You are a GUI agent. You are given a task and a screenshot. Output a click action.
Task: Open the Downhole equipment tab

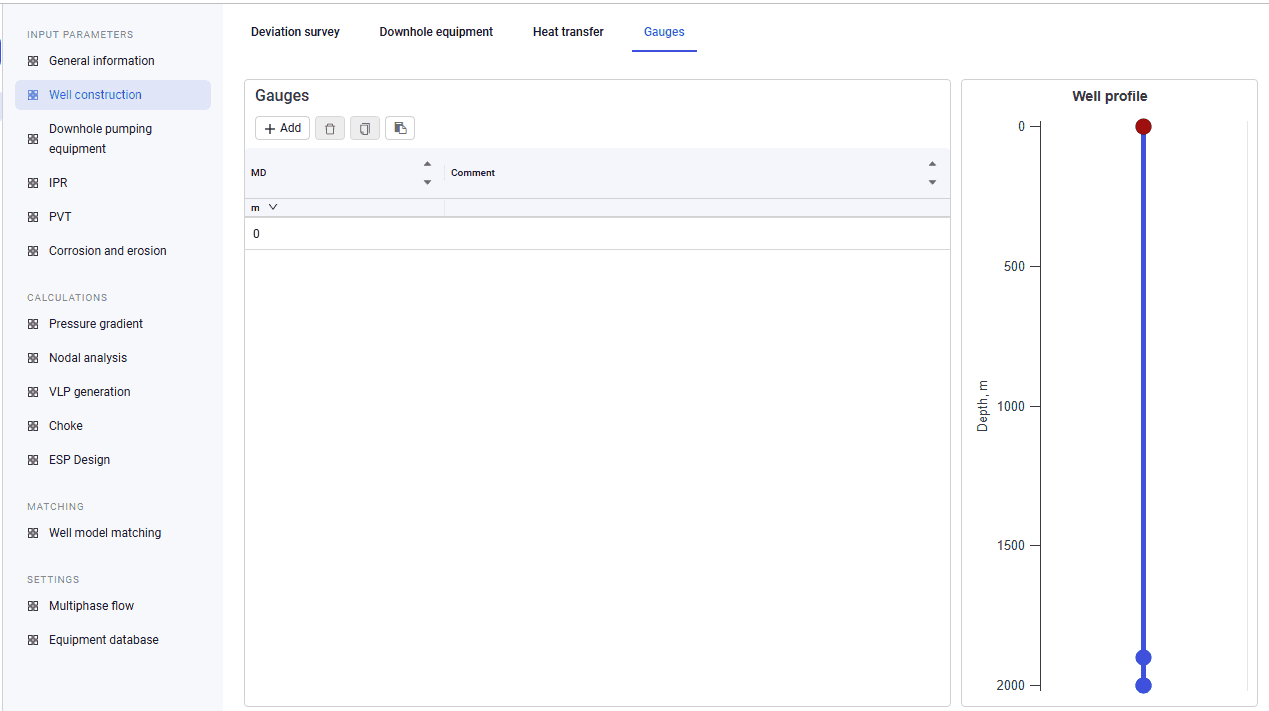tap(436, 32)
